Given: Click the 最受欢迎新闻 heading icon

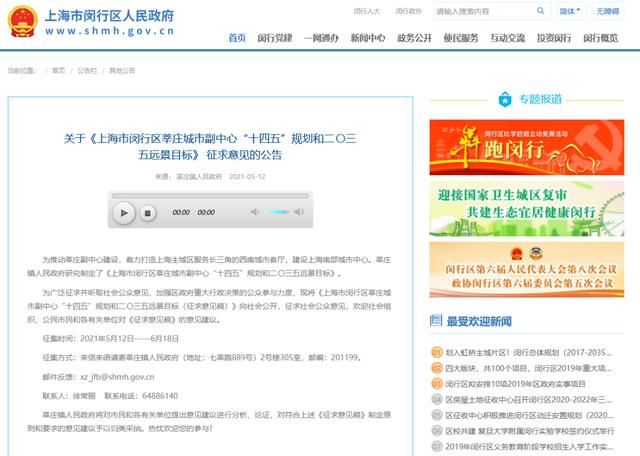Looking at the screenshot, I should pos(436,320).
